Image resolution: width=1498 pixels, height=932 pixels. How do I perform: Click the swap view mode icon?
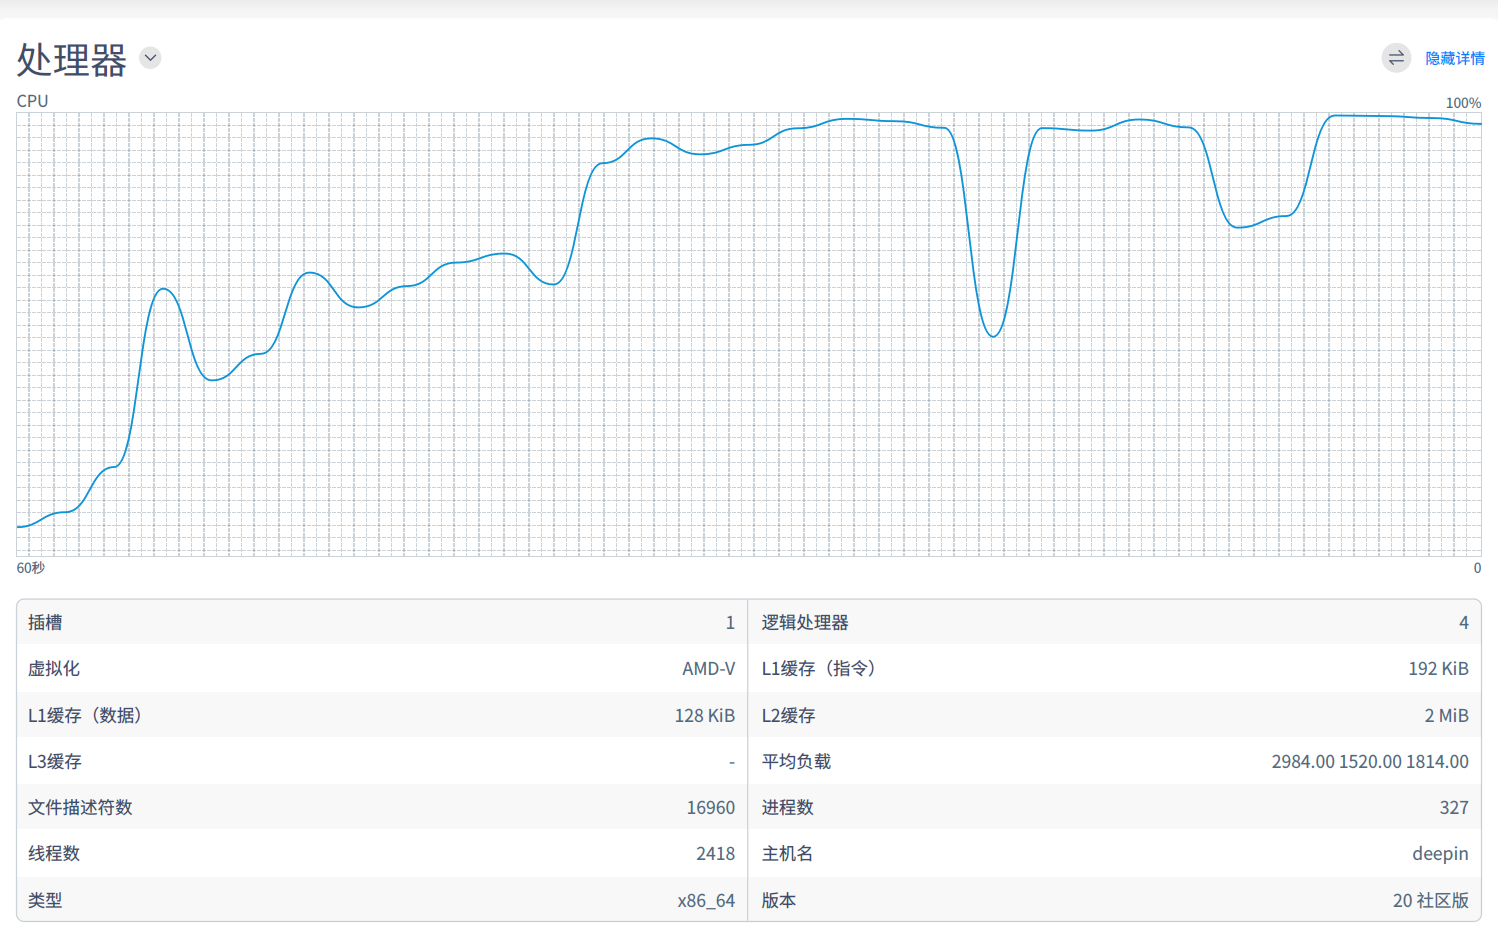pos(1396,58)
